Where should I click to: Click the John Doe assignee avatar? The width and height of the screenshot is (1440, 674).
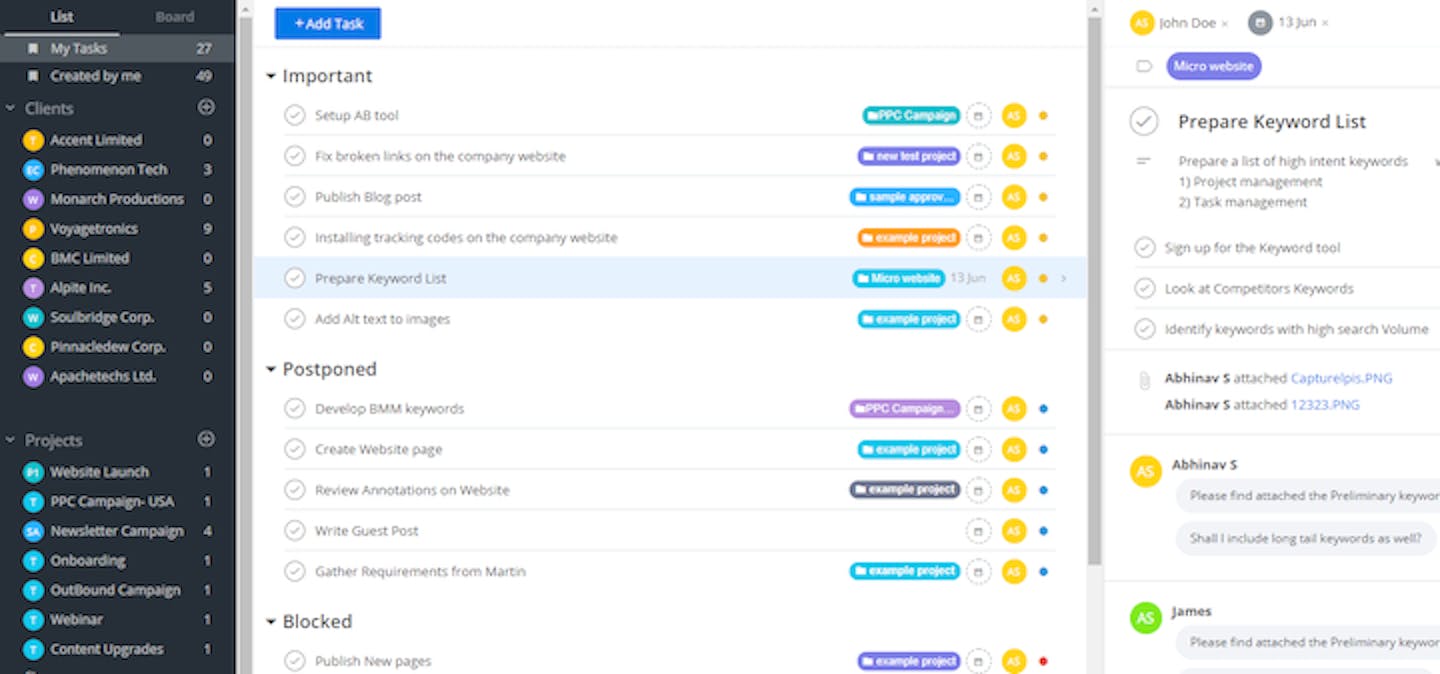(1142, 23)
